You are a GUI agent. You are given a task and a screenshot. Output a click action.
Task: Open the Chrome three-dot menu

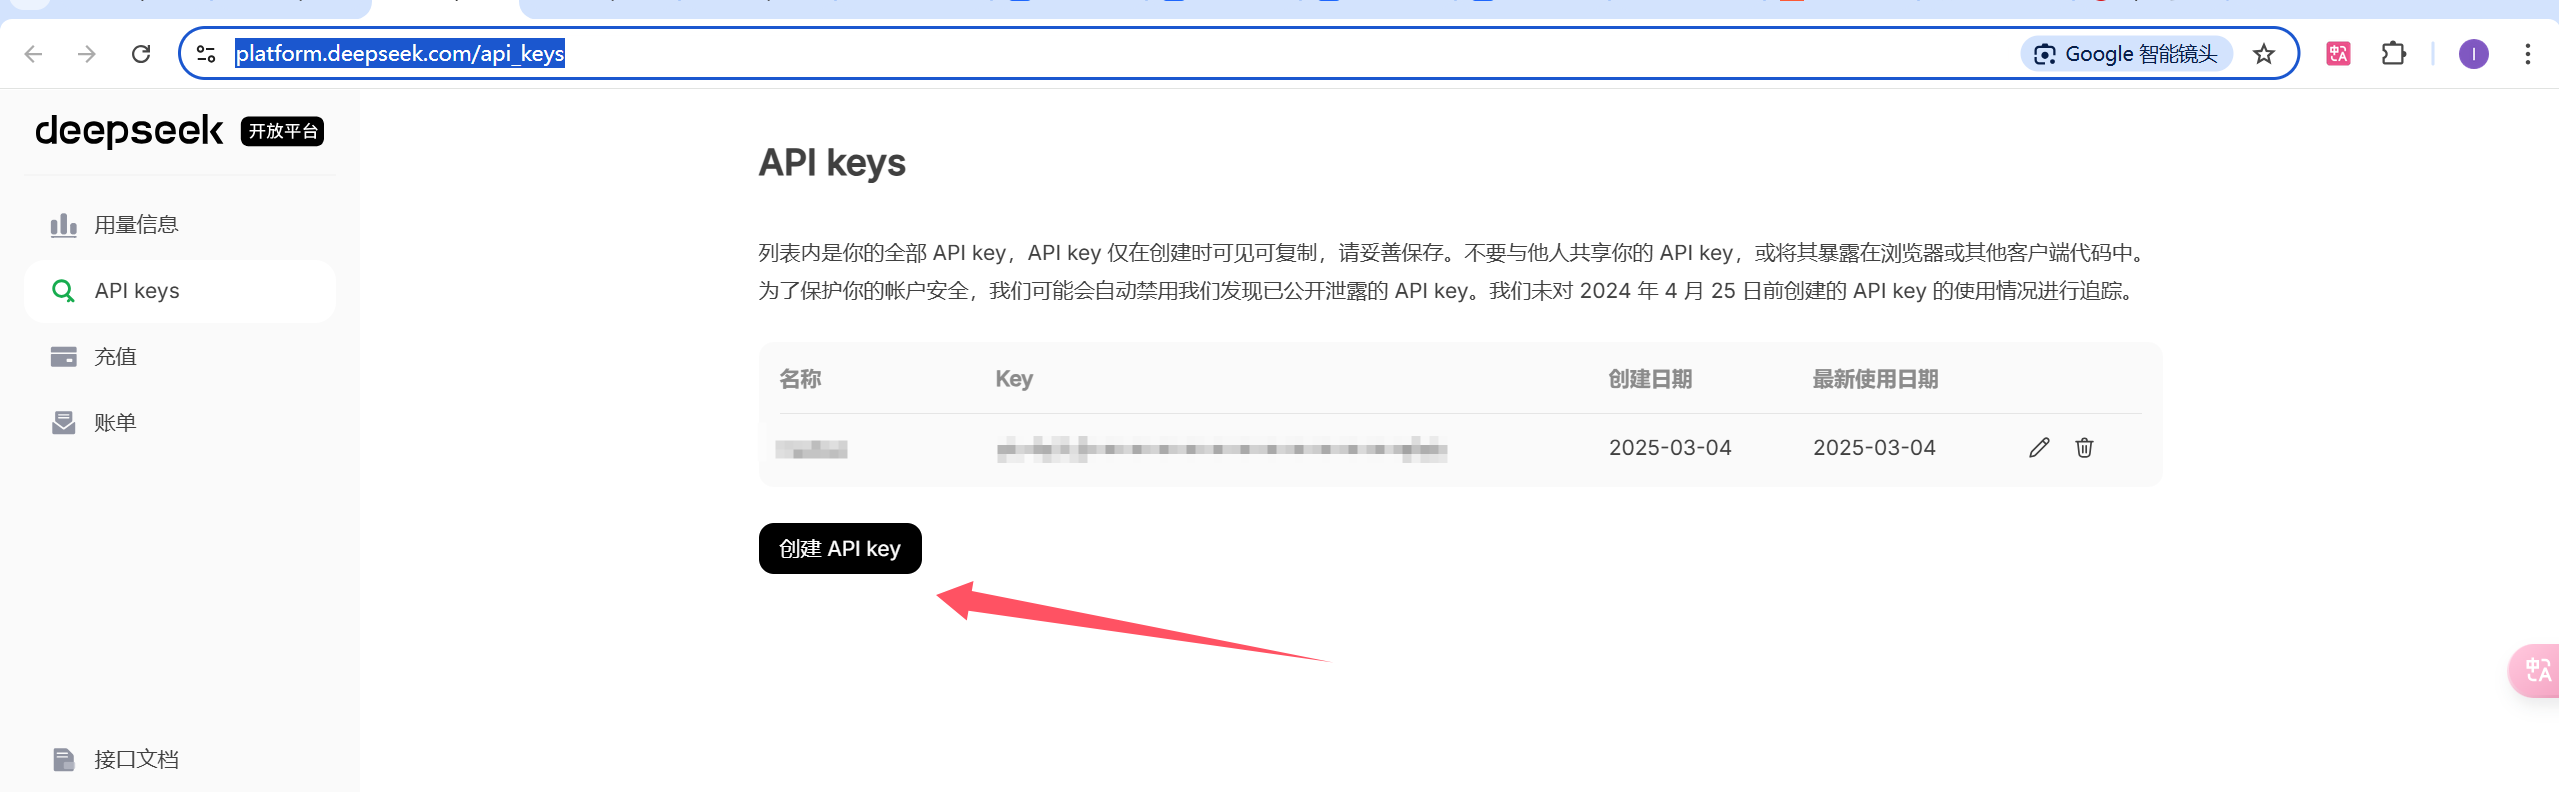pos(2528,54)
